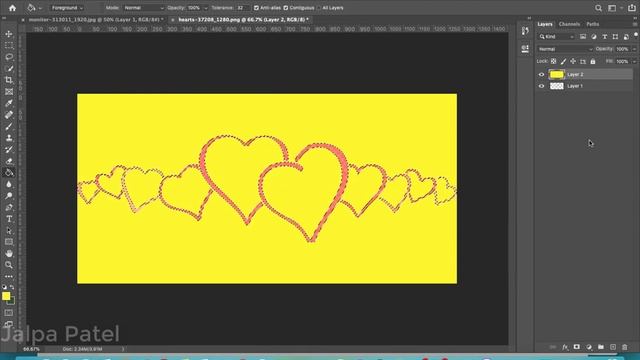640x360 pixels.
Task: Hide Layer 2 visibility eye
Action: tap(541, 74)
